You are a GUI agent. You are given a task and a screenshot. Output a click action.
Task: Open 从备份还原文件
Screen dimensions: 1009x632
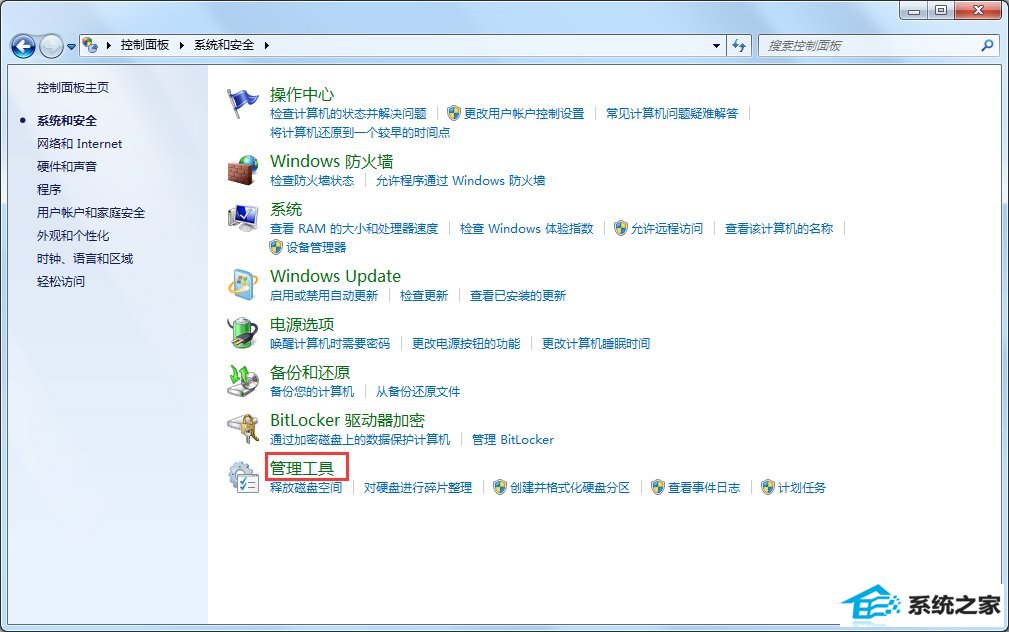(x=418, y=391)
